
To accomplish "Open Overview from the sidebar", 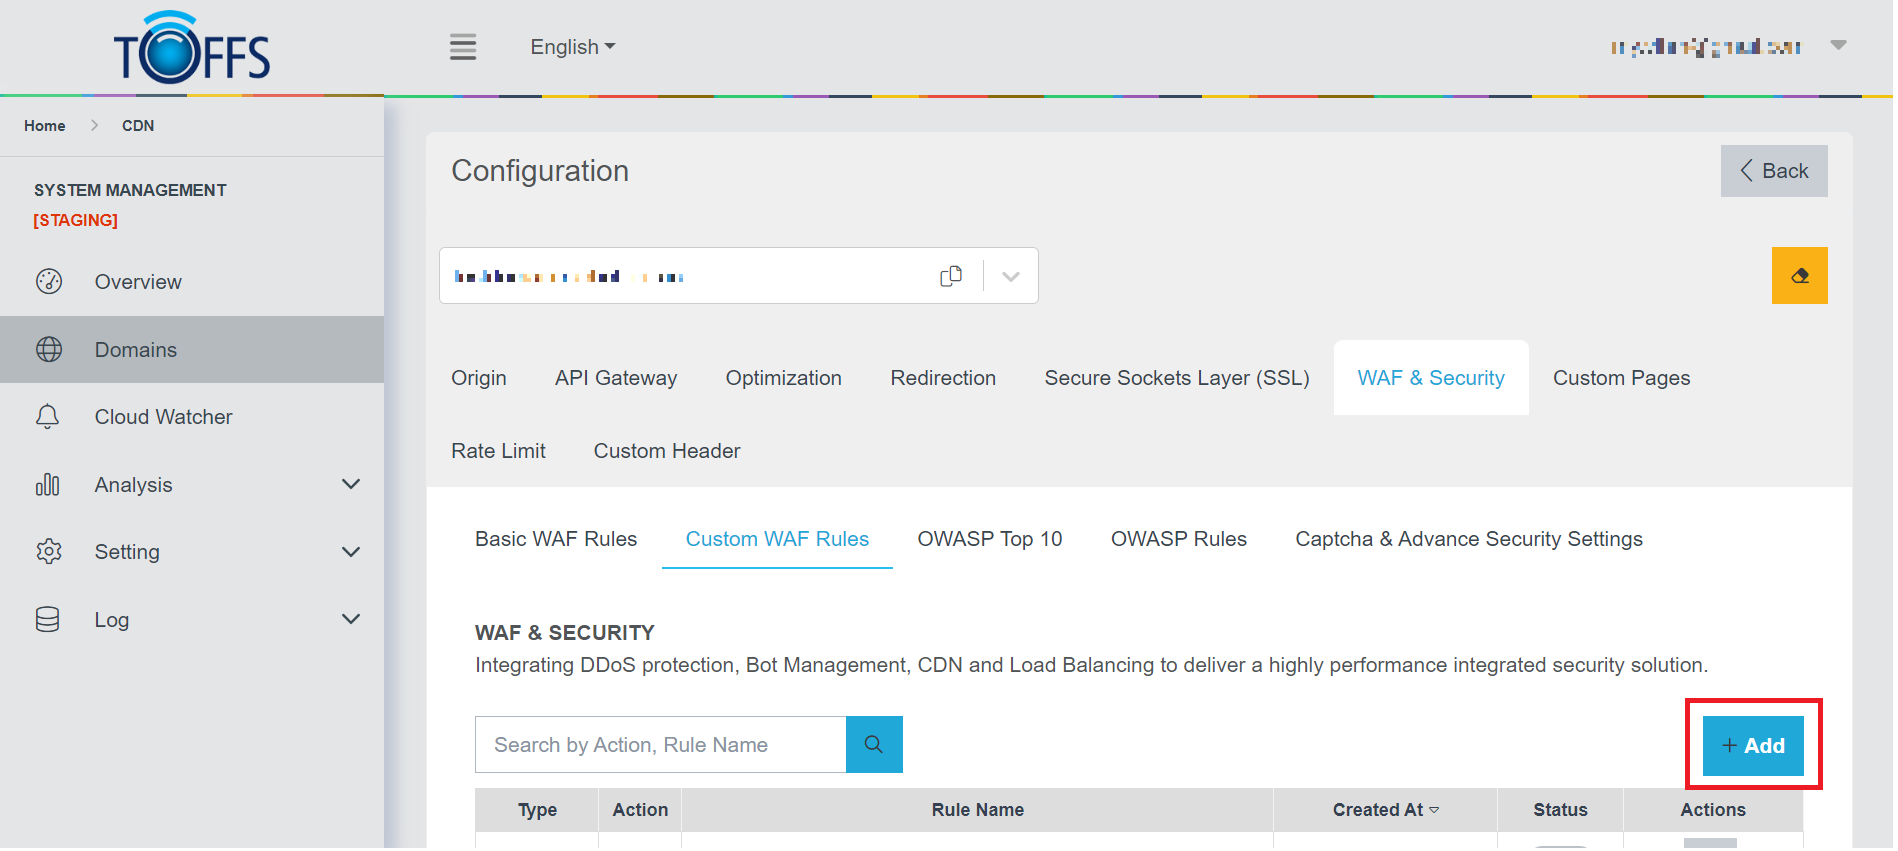I will coord(138,282).
